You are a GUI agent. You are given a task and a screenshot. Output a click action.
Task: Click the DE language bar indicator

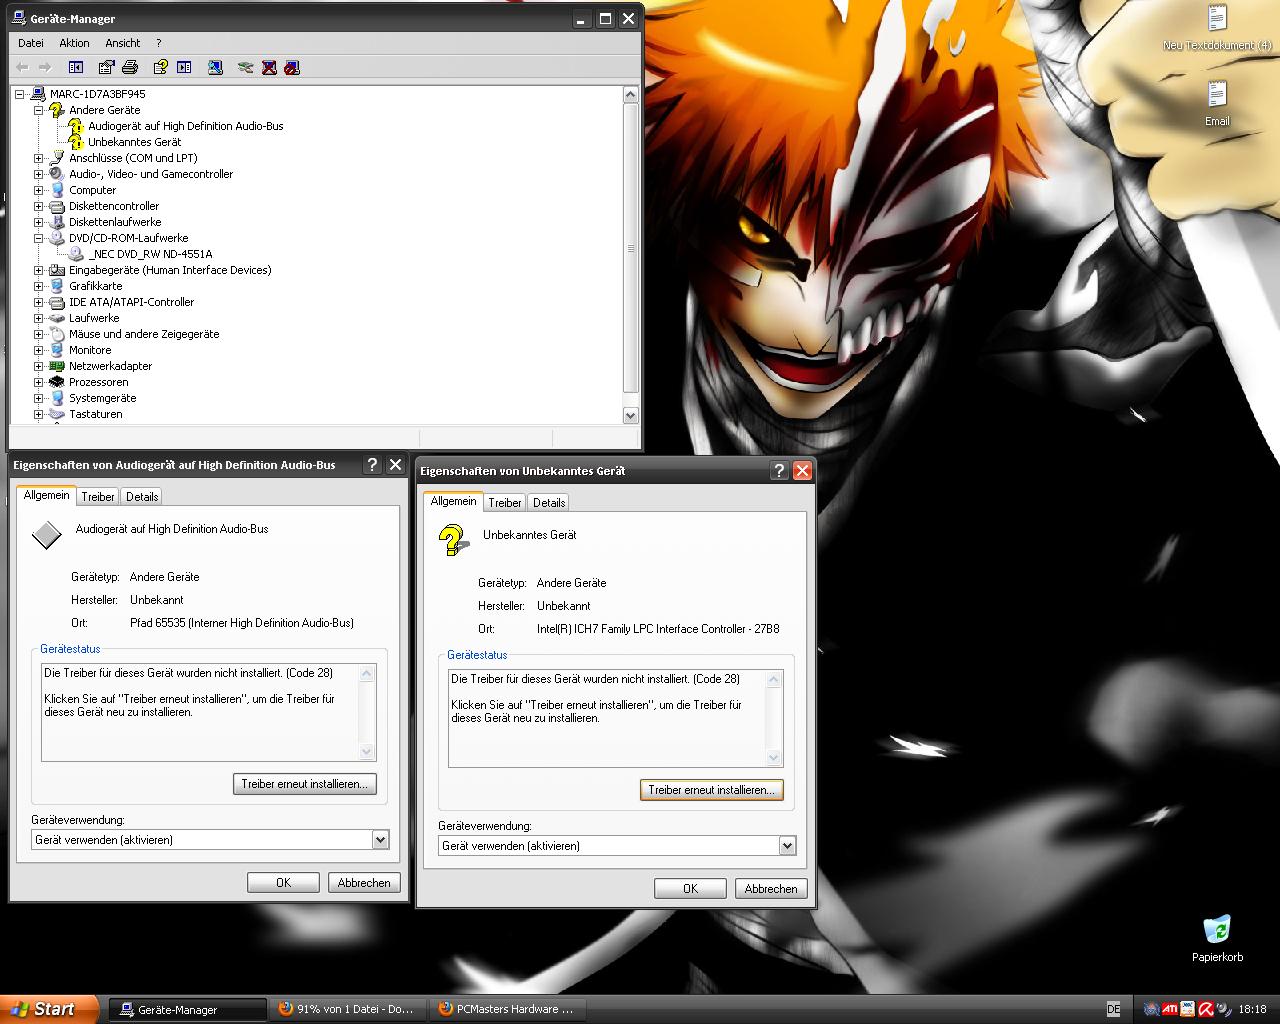pos(1114,1009)
